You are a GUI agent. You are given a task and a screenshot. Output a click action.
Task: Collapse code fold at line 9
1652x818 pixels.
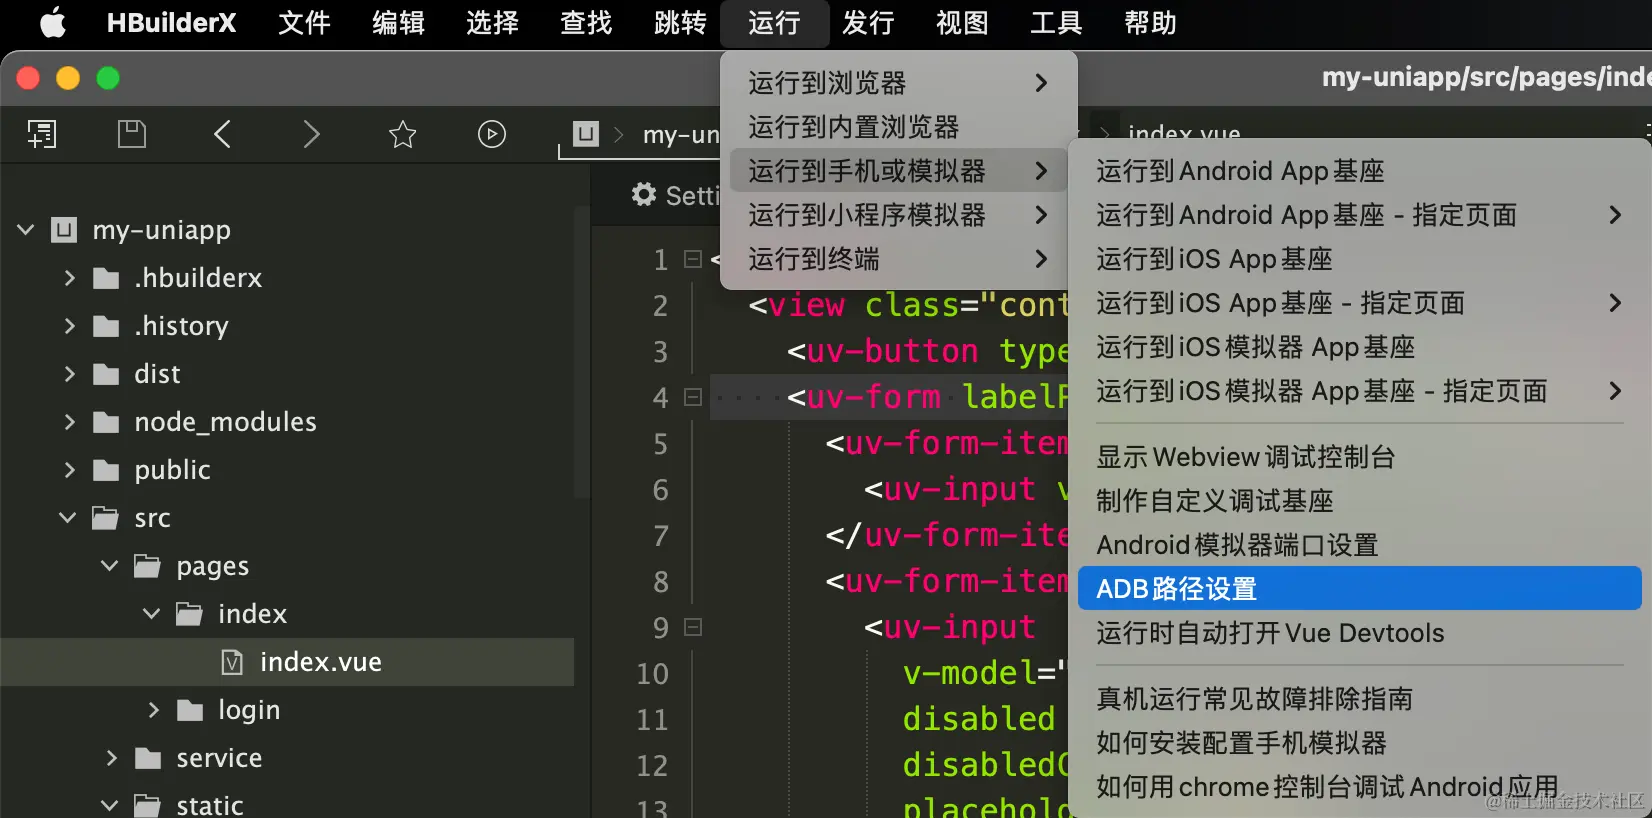click(692, 627)
